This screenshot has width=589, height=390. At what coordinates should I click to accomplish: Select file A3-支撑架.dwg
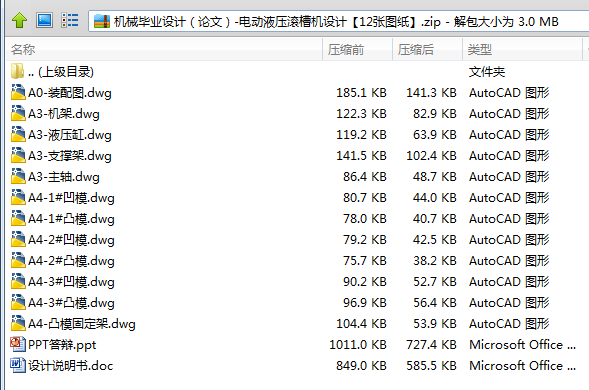(x=69, y=156)
